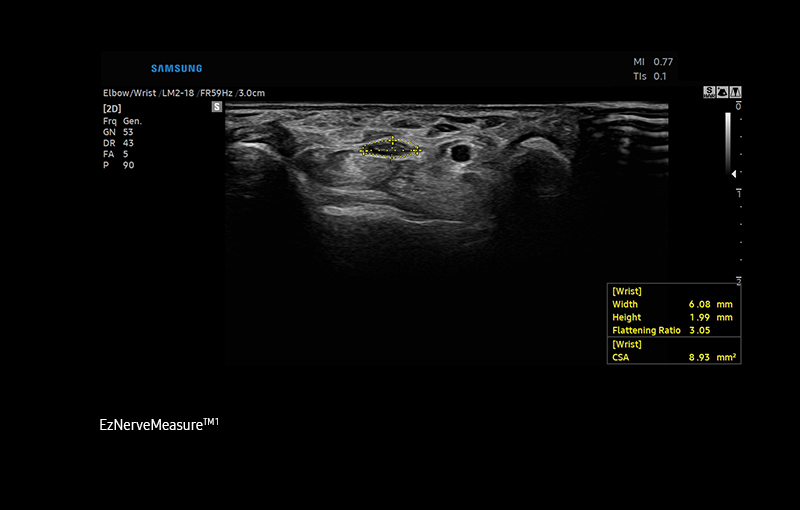The image size is (800, 510).
Task: Click the Elbow/Wrist preset label
Action: [124, 93]
